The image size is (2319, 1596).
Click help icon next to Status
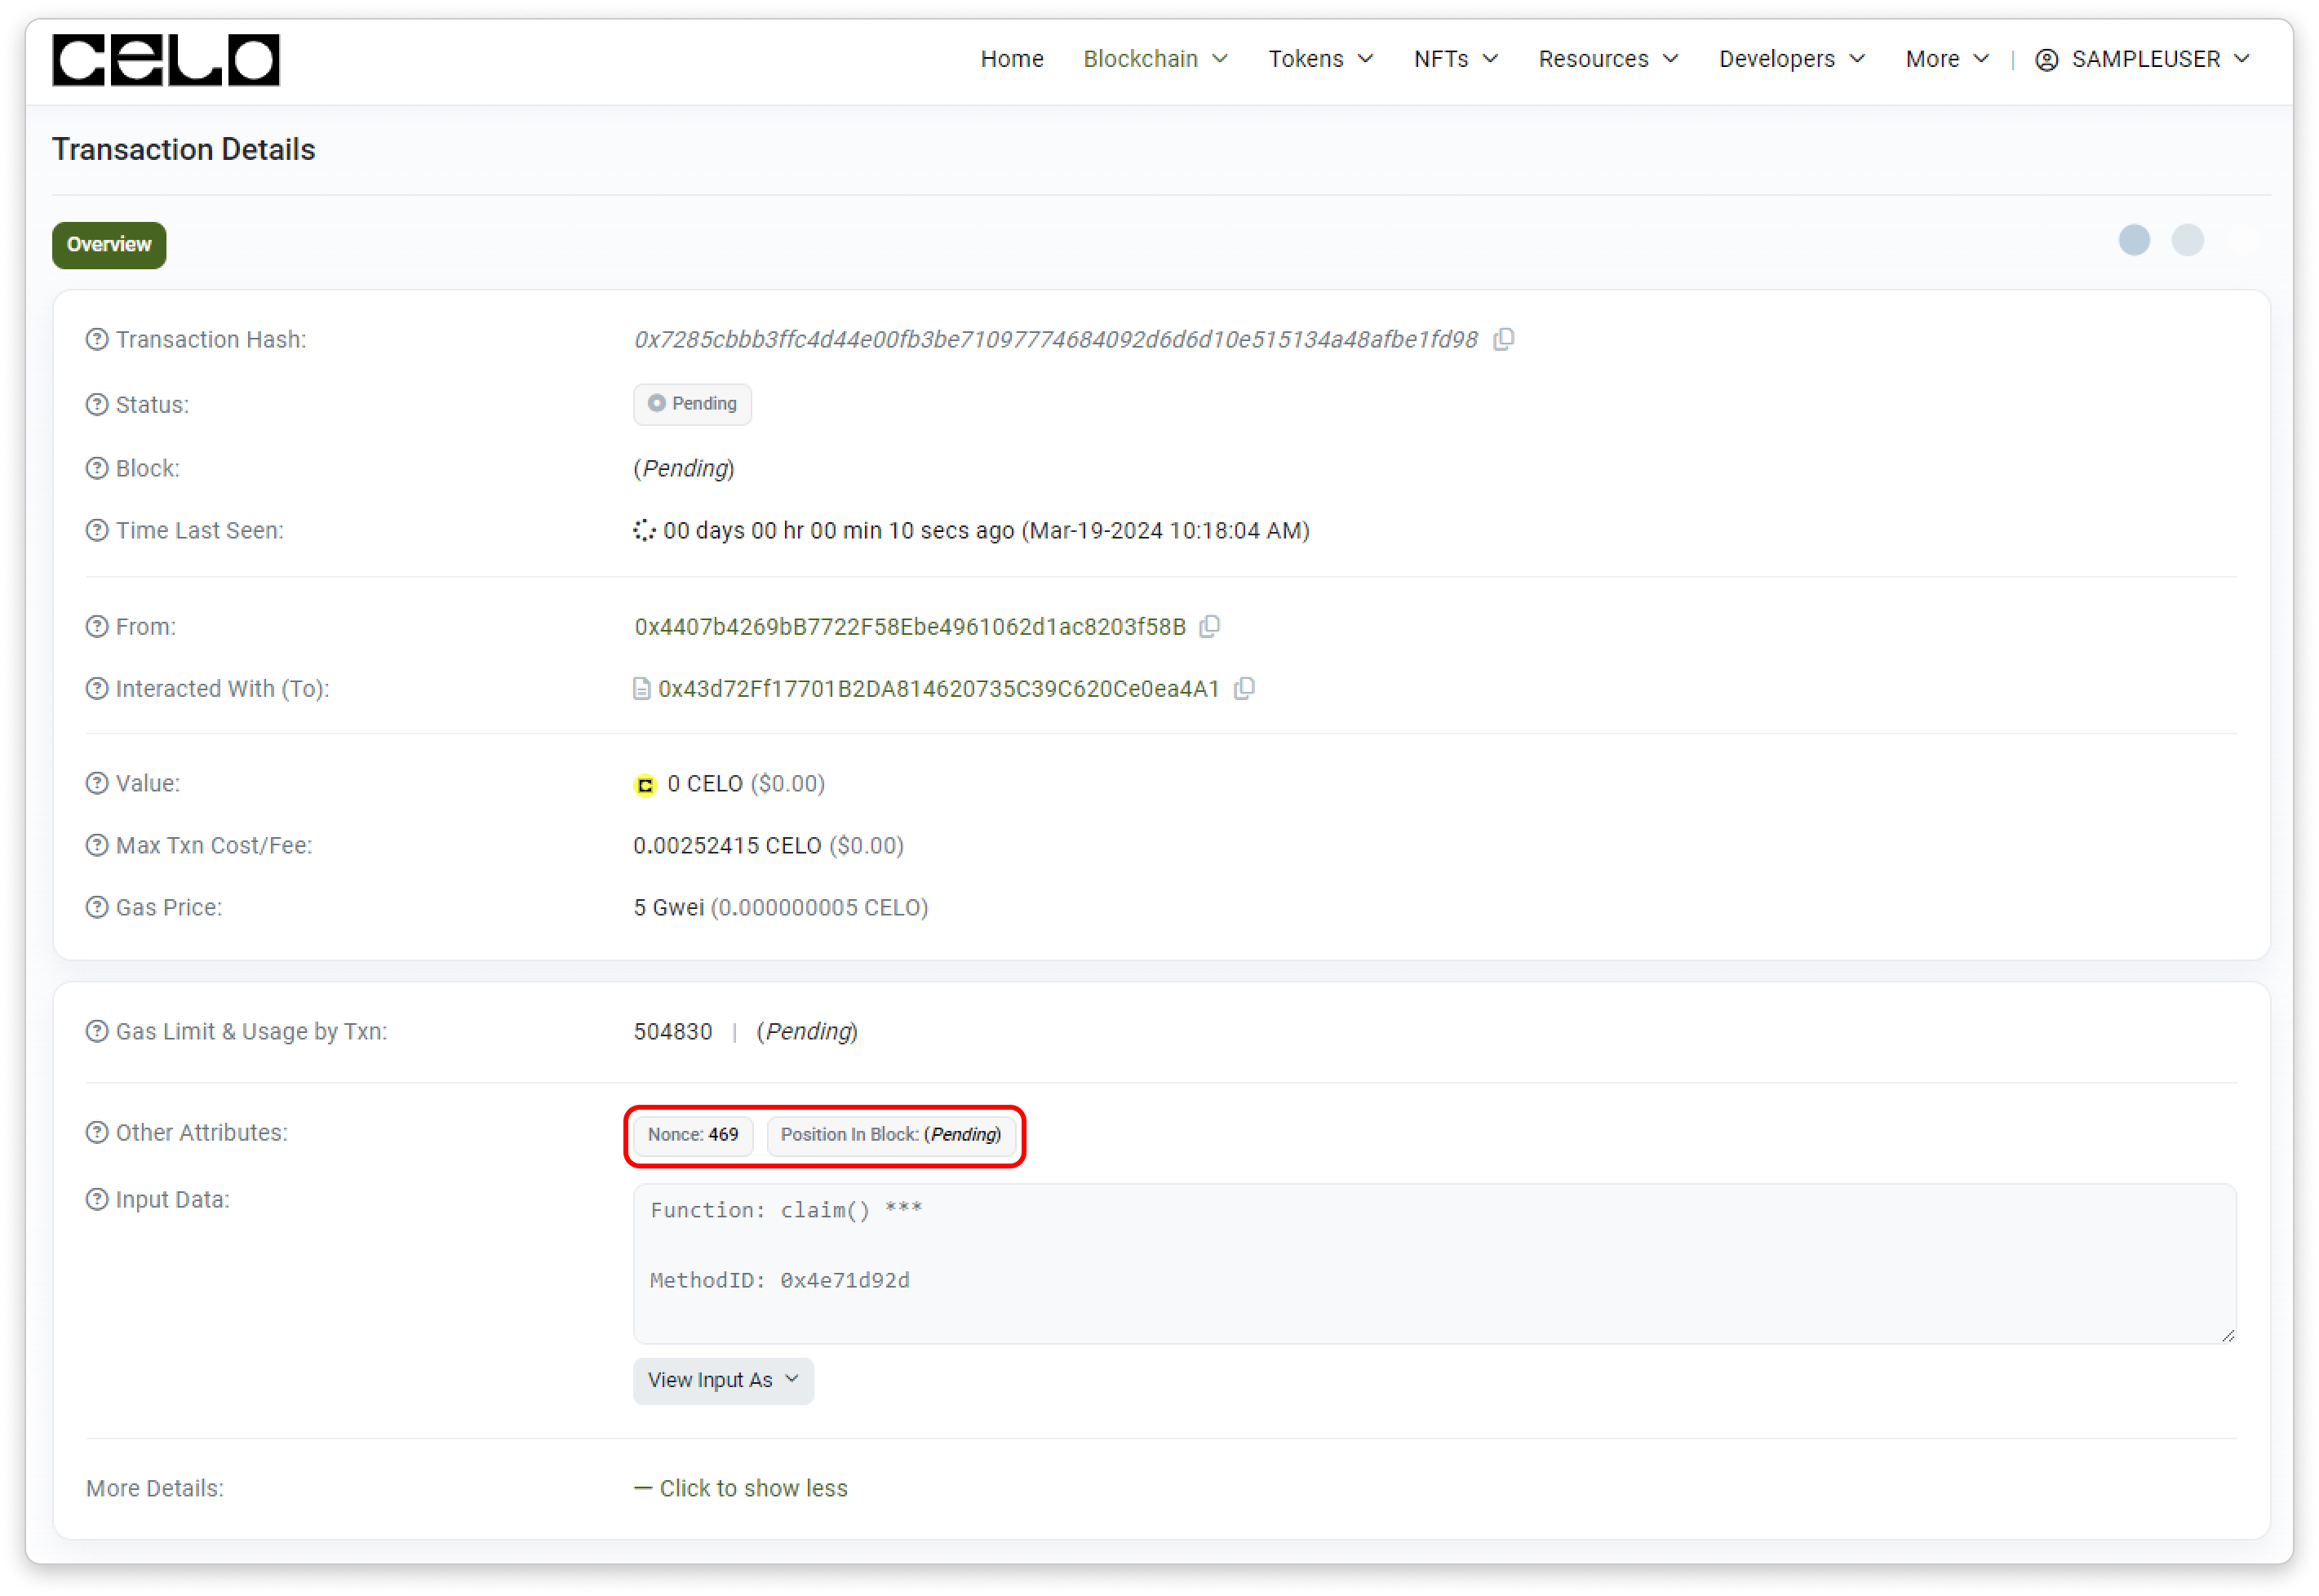[97, 405]
